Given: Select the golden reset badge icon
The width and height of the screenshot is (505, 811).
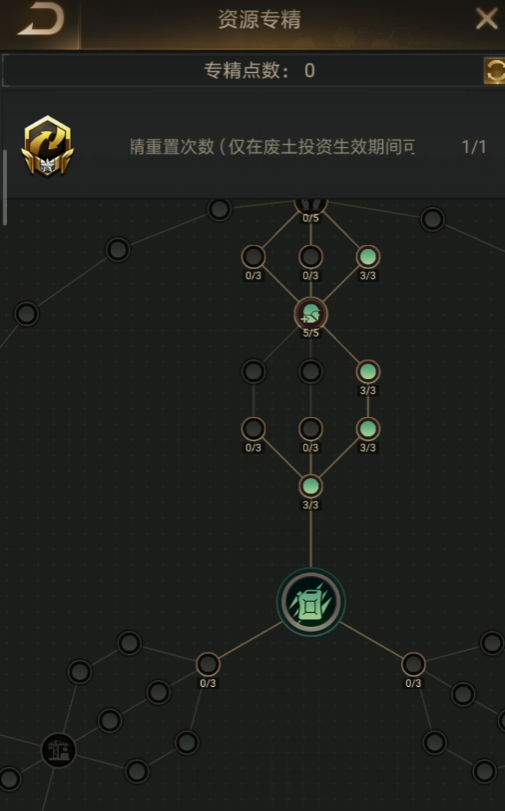Looking at the screenshot, I should click(x=47, y=146).
